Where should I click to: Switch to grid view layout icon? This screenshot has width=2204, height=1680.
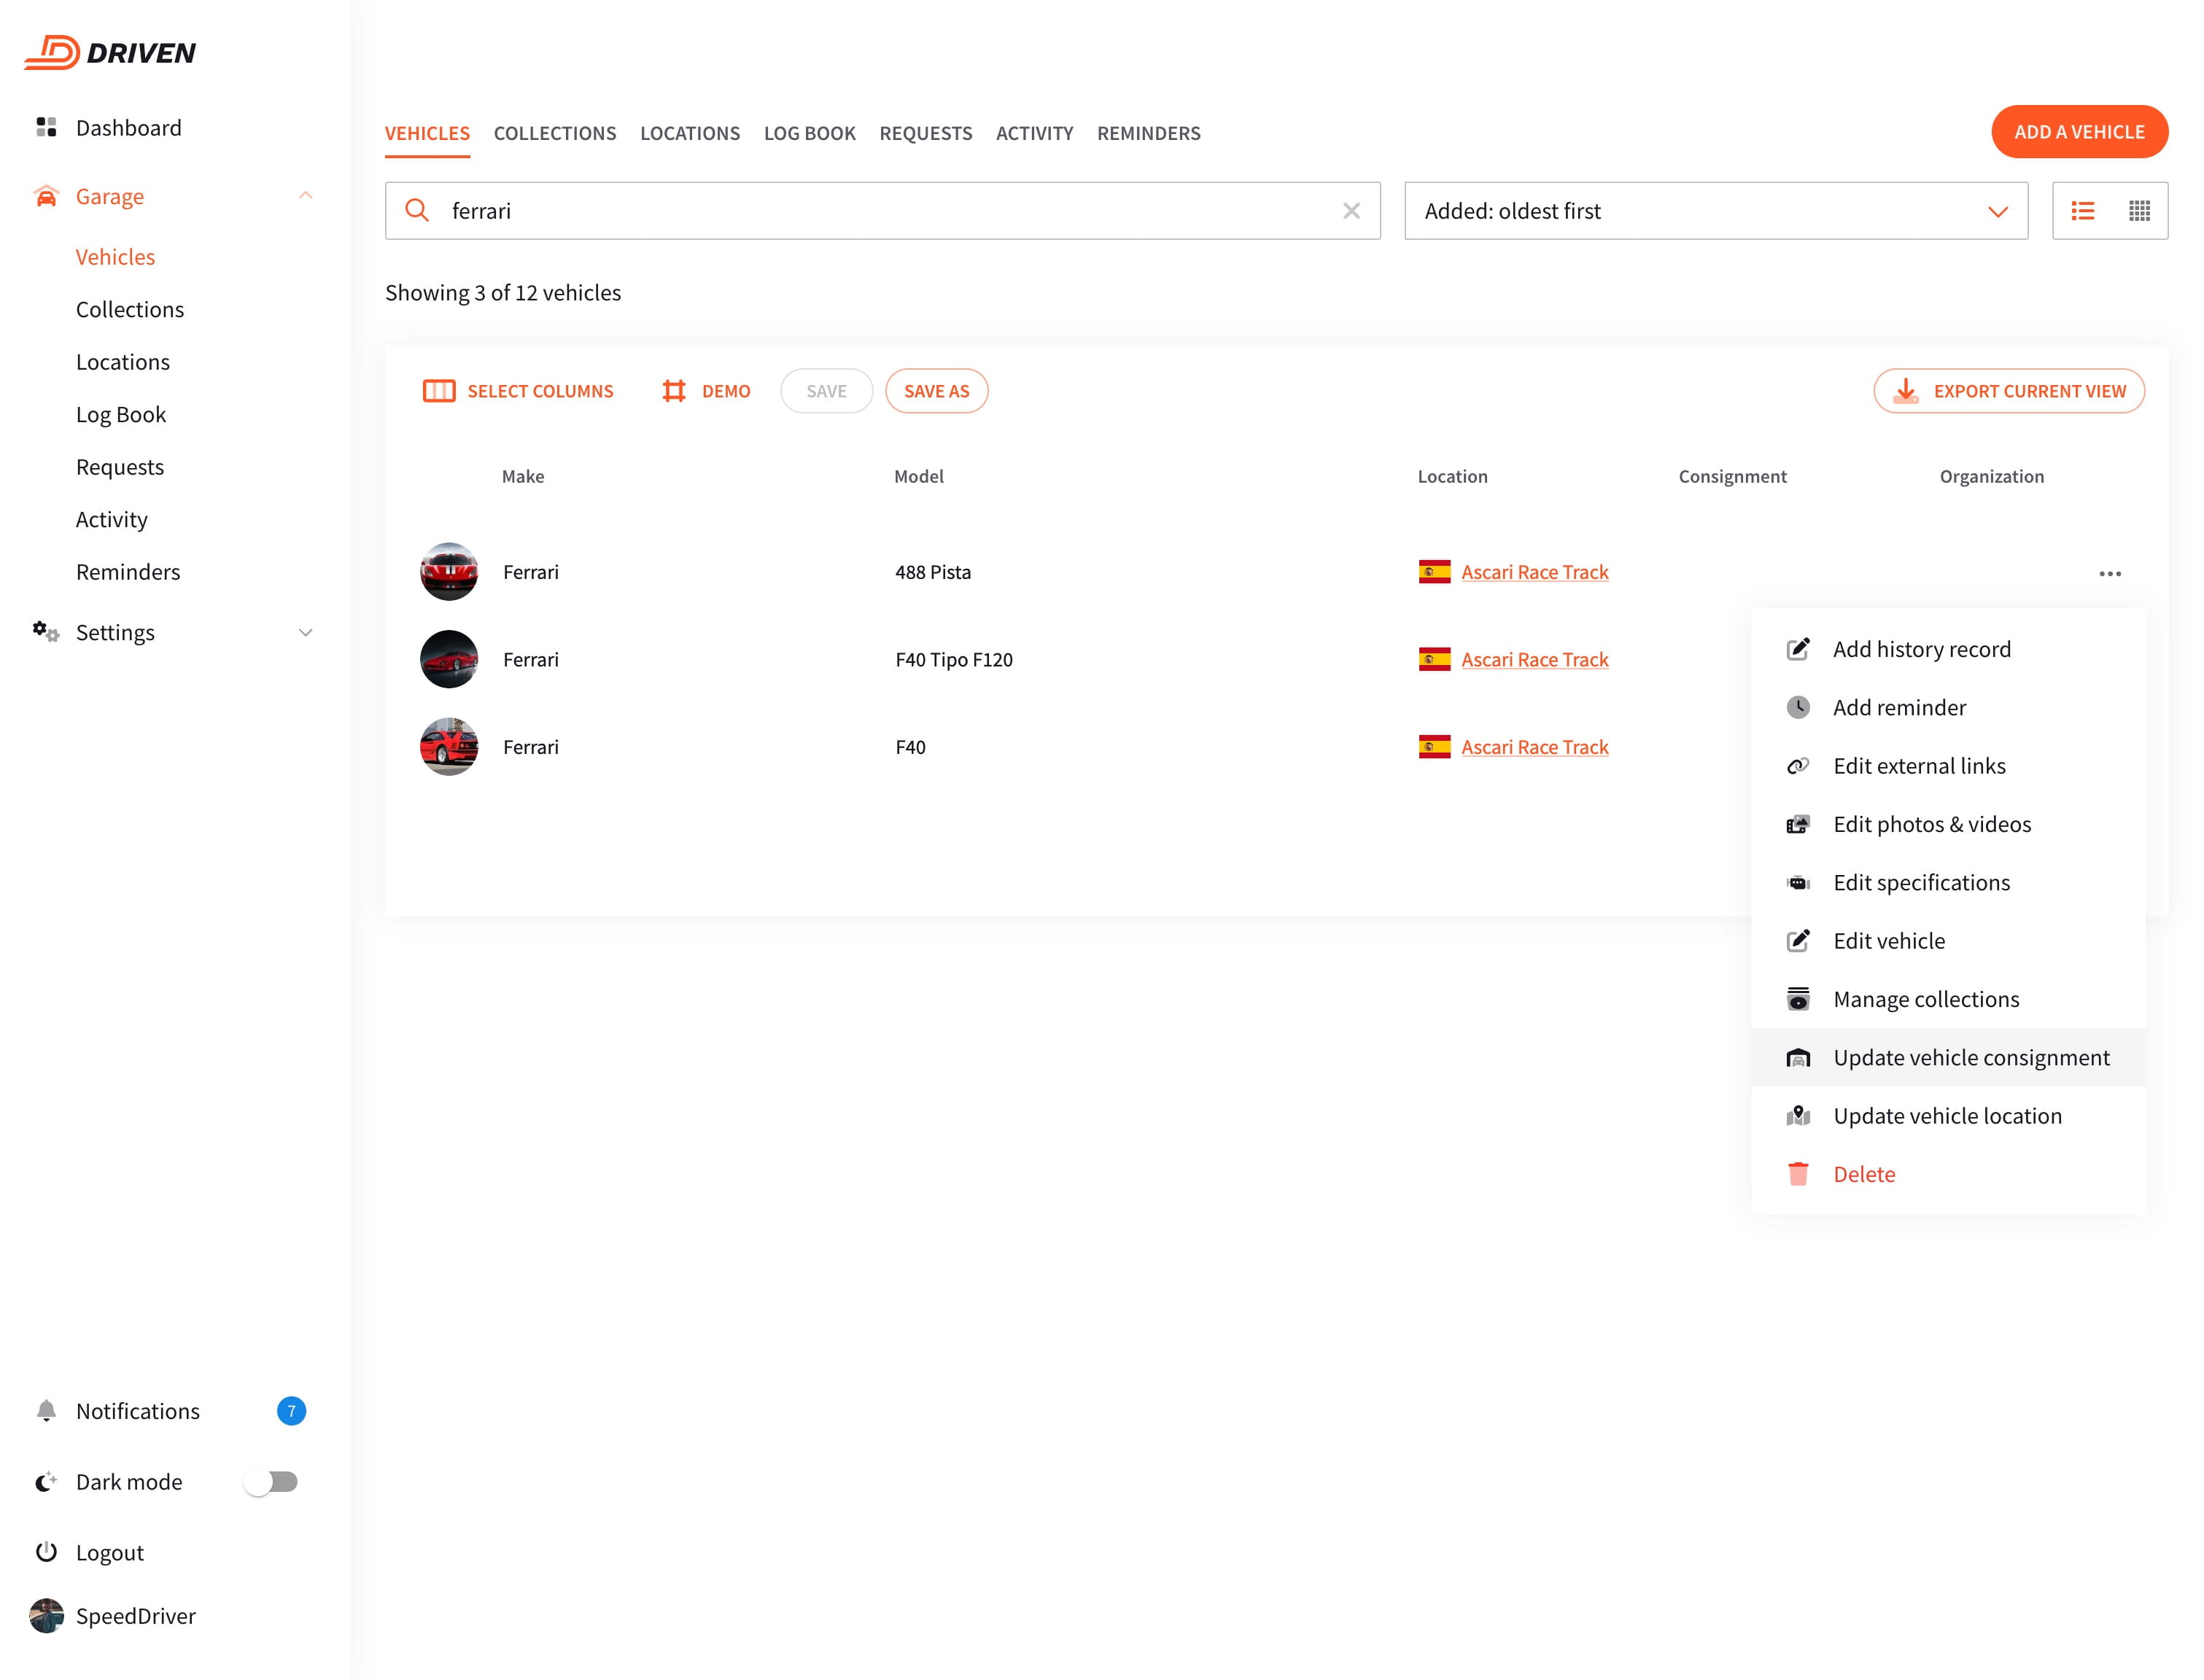[2138, 211]
